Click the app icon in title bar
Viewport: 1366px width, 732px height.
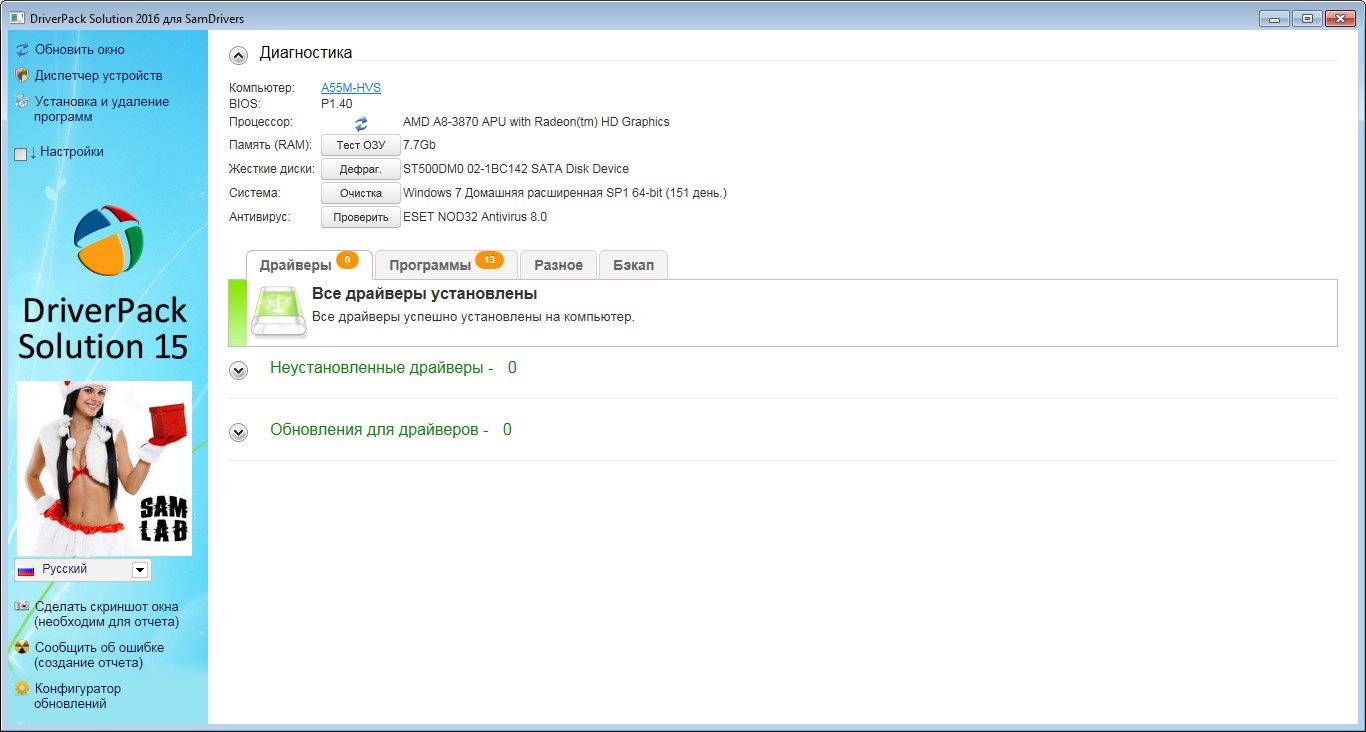coord(17,18)
